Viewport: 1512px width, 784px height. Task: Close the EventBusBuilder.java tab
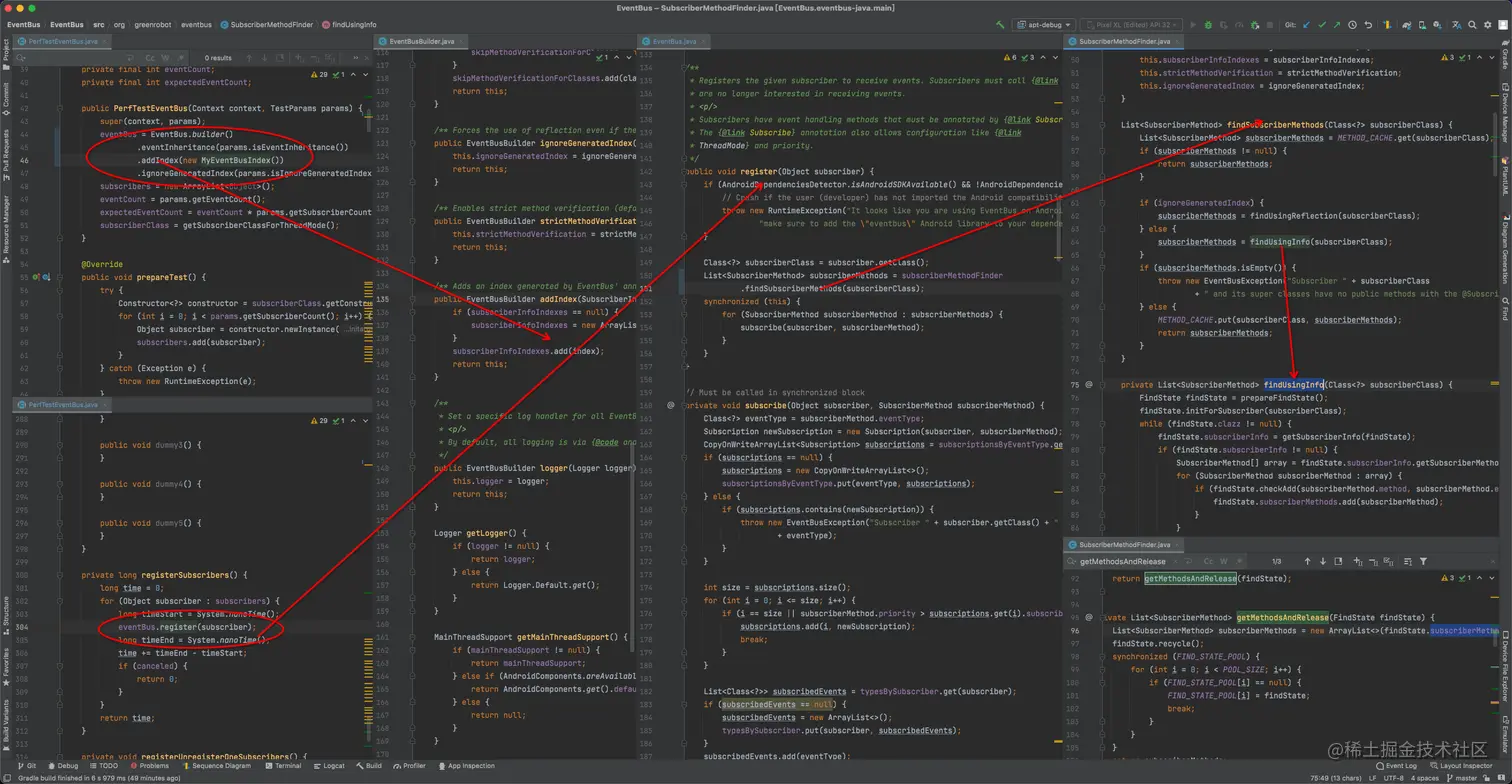463,42
